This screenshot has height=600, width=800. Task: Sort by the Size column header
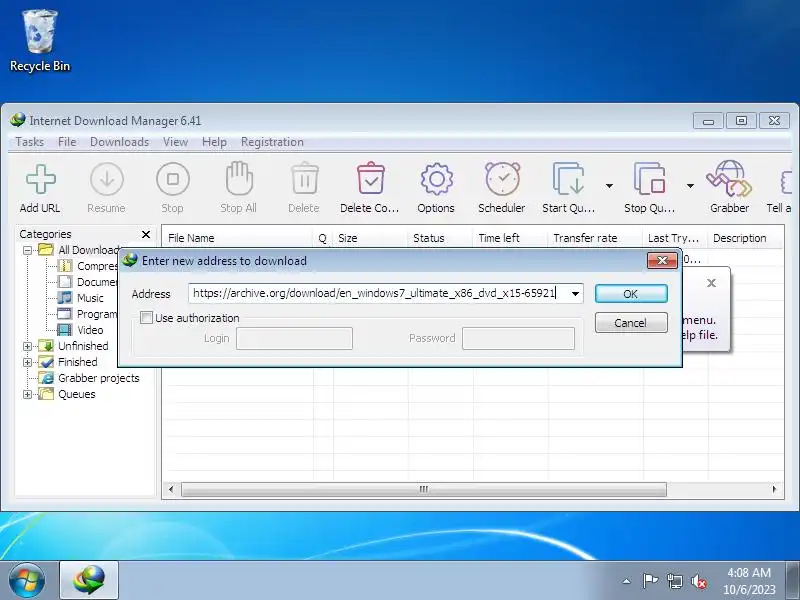pos(370,238)
